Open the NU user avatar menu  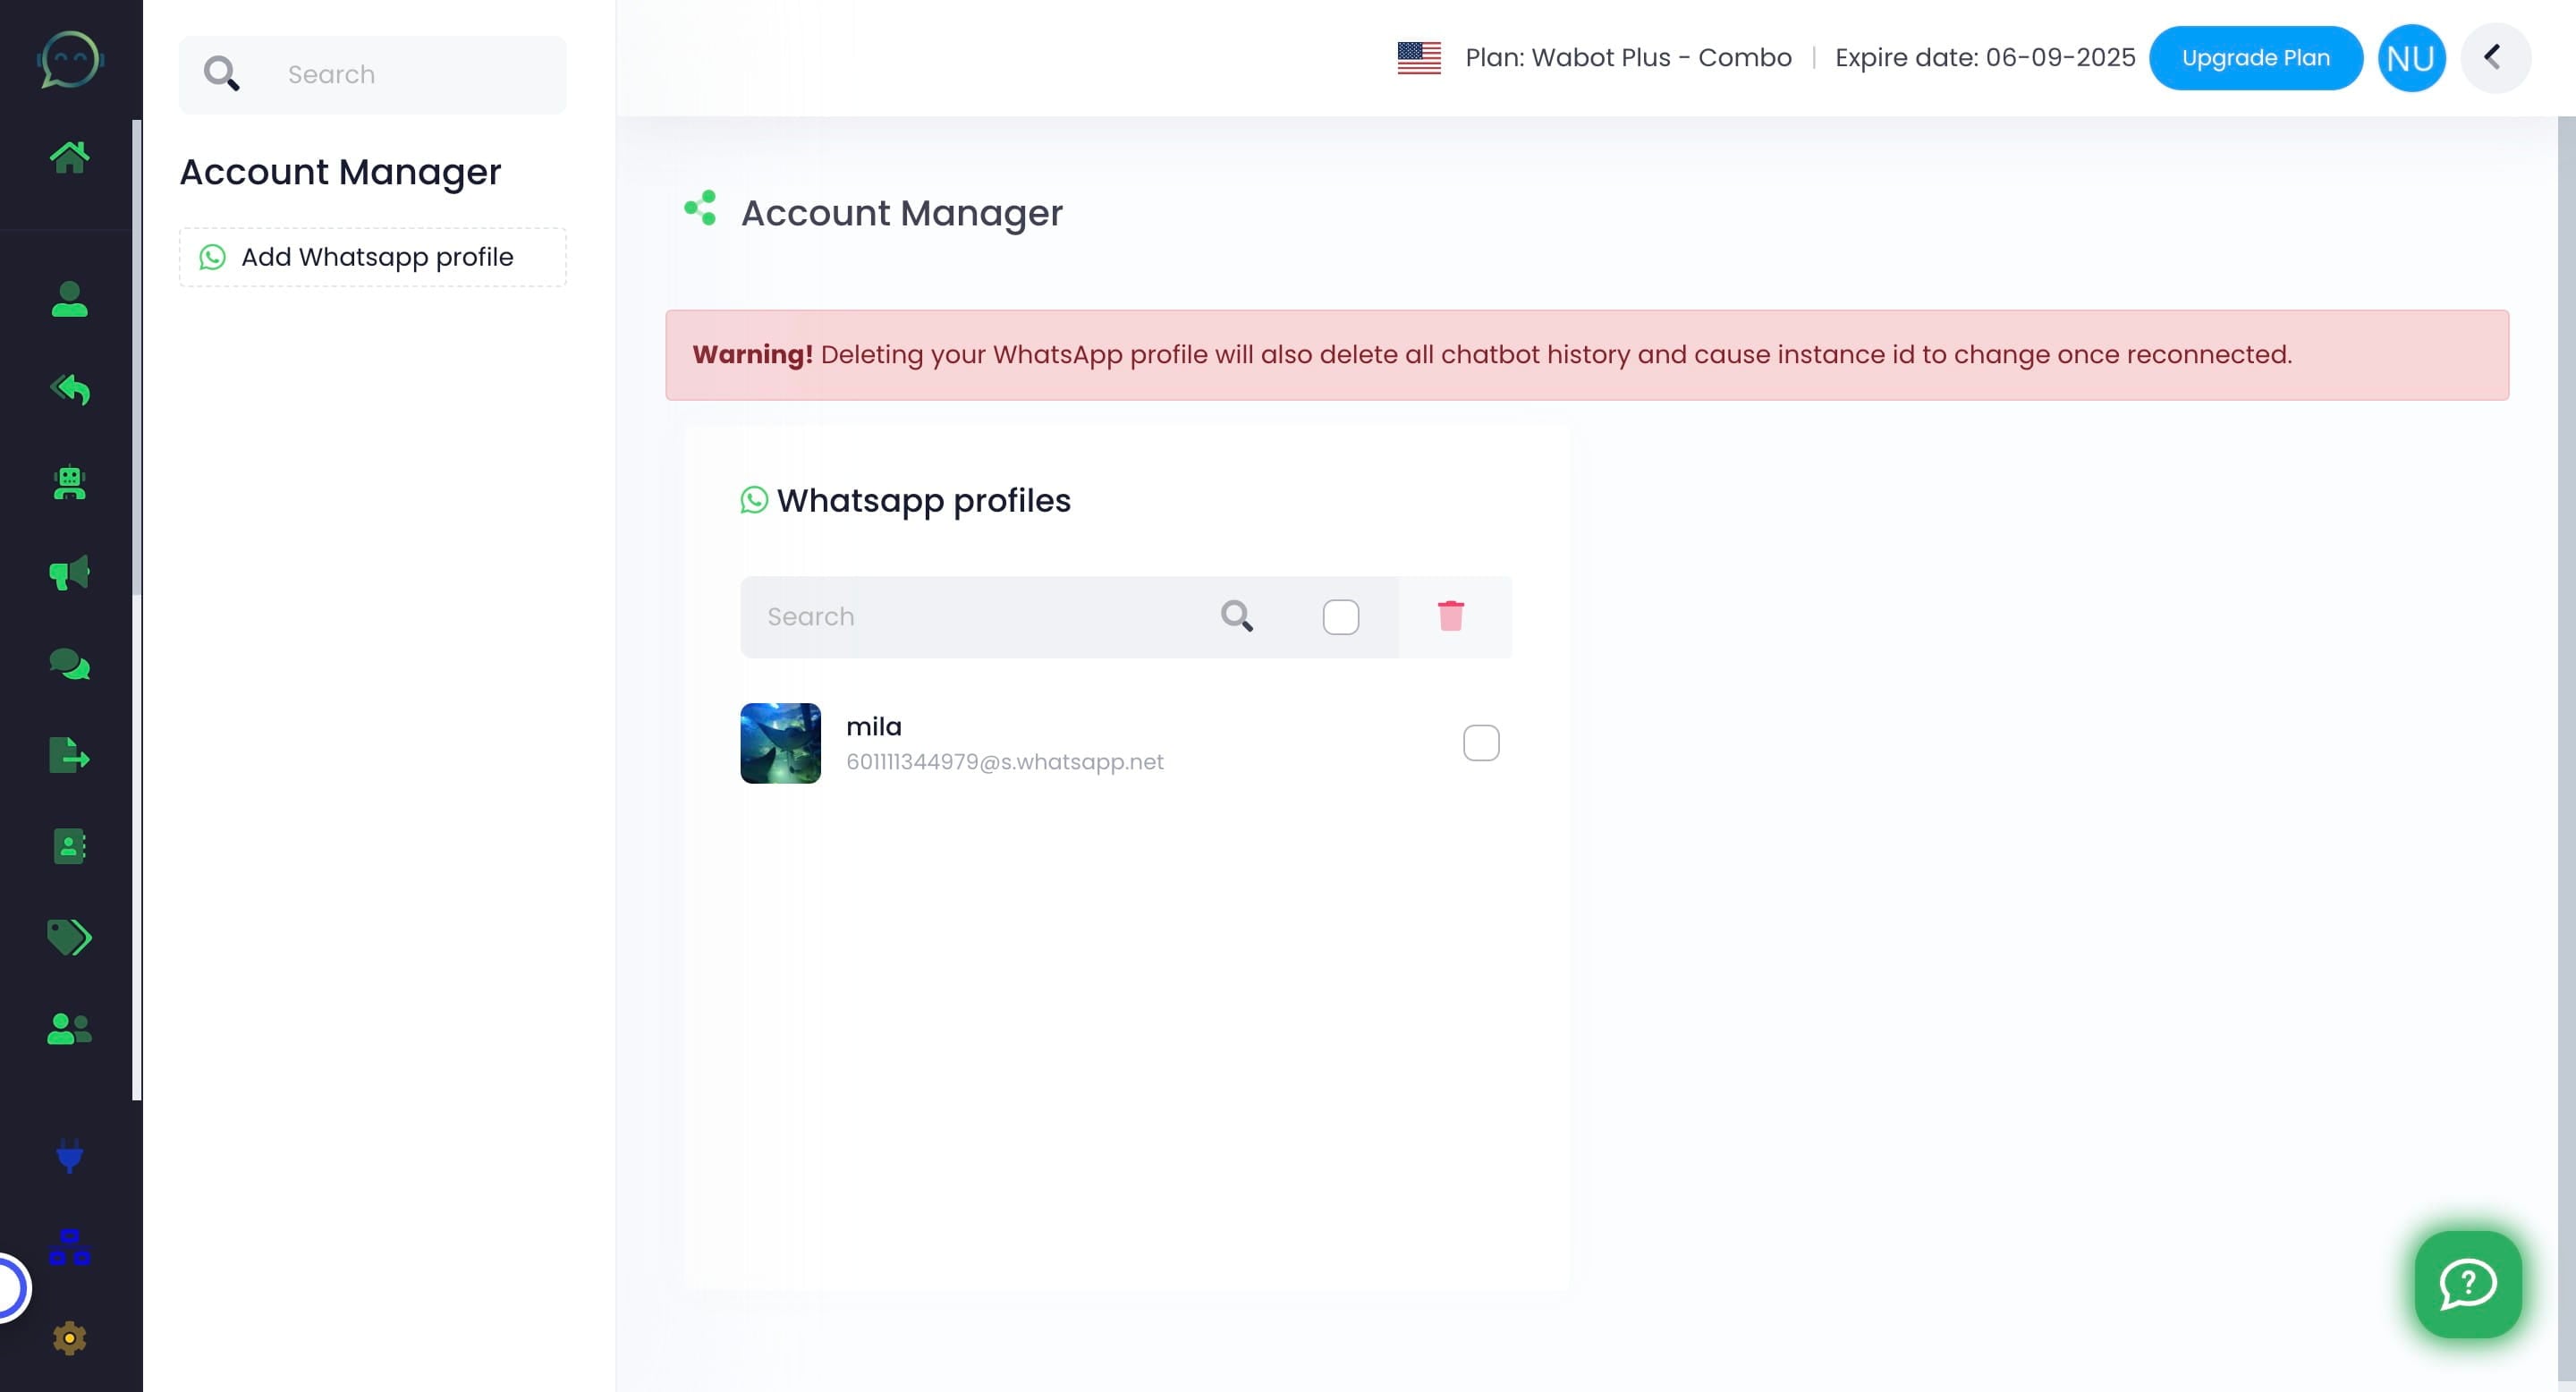2410,58
